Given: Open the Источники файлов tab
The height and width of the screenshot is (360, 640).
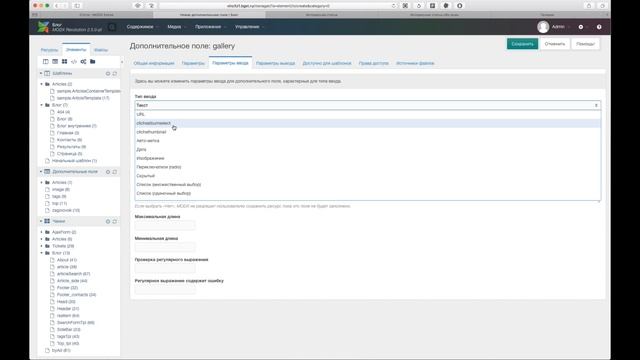Looking at the screenshot, I should coord(415,63).
